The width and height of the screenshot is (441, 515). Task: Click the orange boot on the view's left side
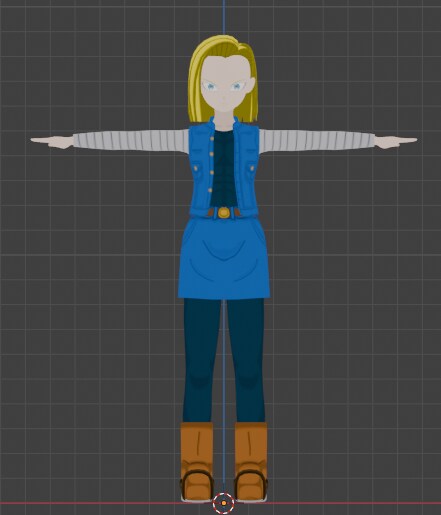tap(197, 462)
